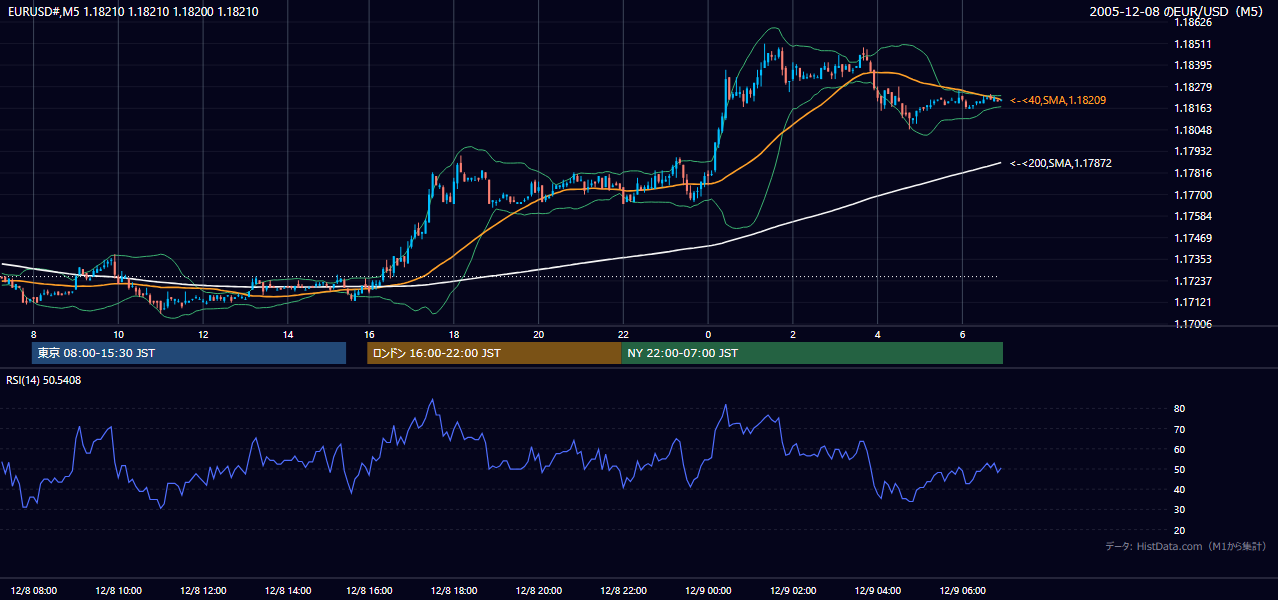Click the 12/9 00:00 date axis label
This screenshot has height=600, width=1278.
tap(708, 590)
